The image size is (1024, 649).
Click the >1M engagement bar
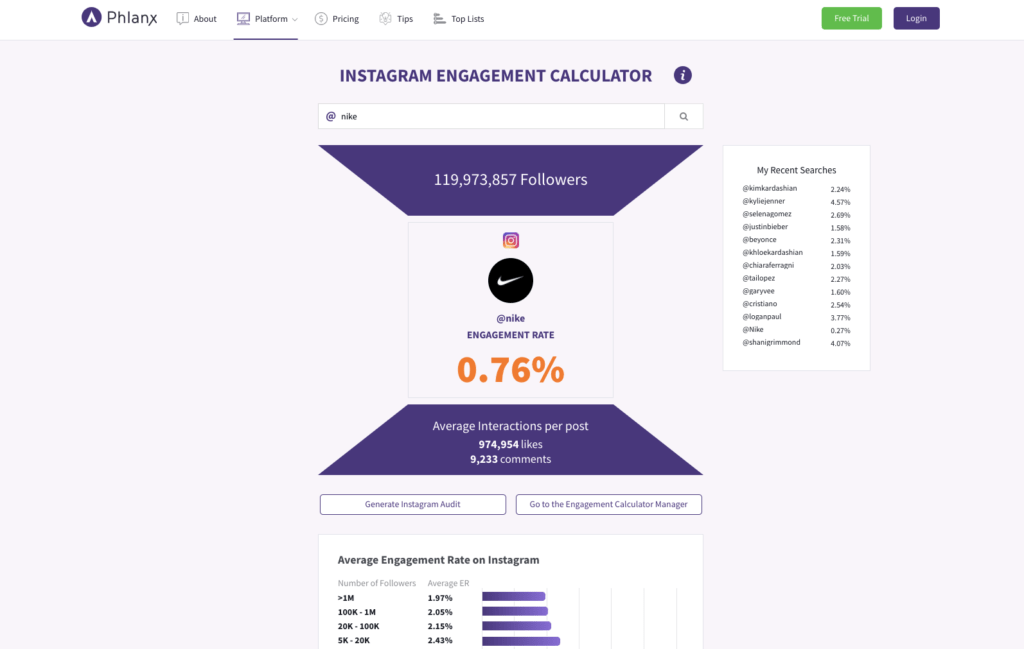point(513,596)
